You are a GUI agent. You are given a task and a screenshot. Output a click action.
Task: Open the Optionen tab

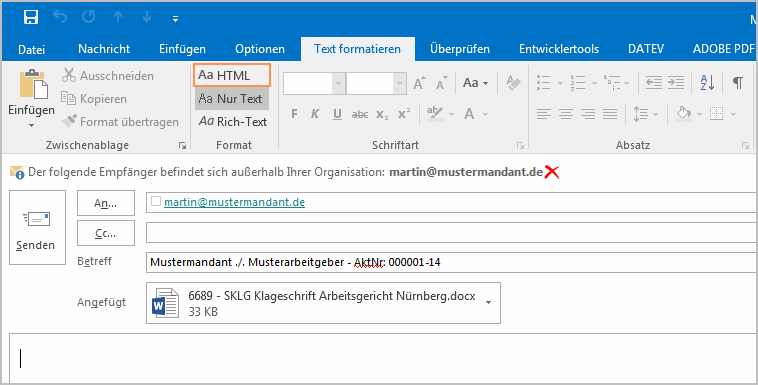pyautogui.click(x=260, y=49)
